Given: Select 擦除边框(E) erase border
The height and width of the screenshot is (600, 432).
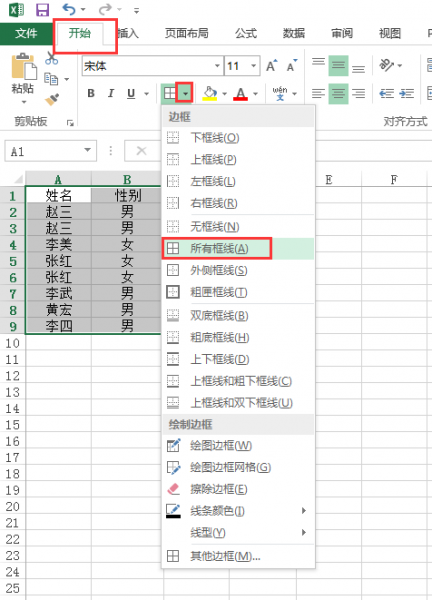Looking at the screenshot, I should coord(238,489).
